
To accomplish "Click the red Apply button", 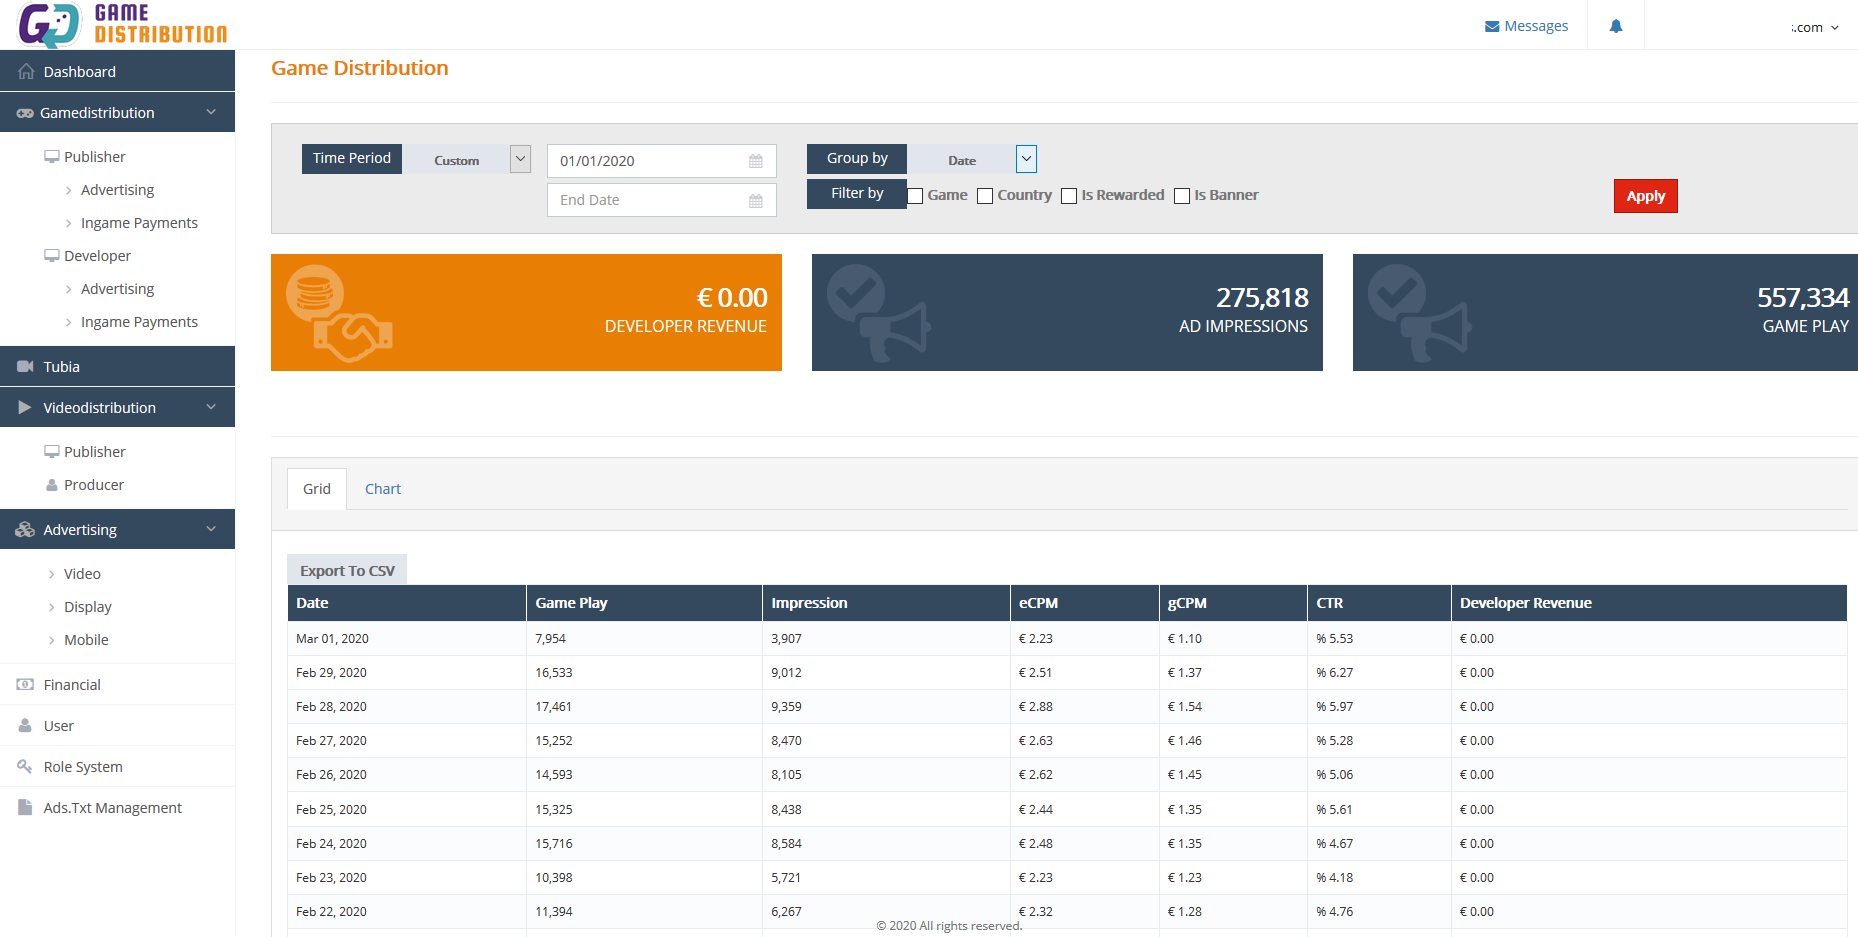I will pos(1645,196).
